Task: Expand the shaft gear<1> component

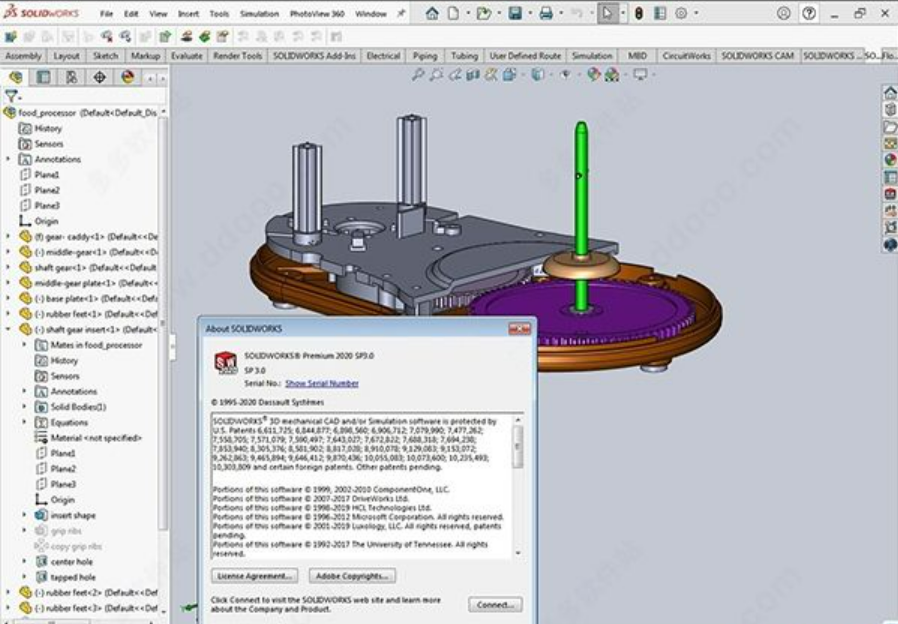Action: pyautogui.click(x=8, y=267)
